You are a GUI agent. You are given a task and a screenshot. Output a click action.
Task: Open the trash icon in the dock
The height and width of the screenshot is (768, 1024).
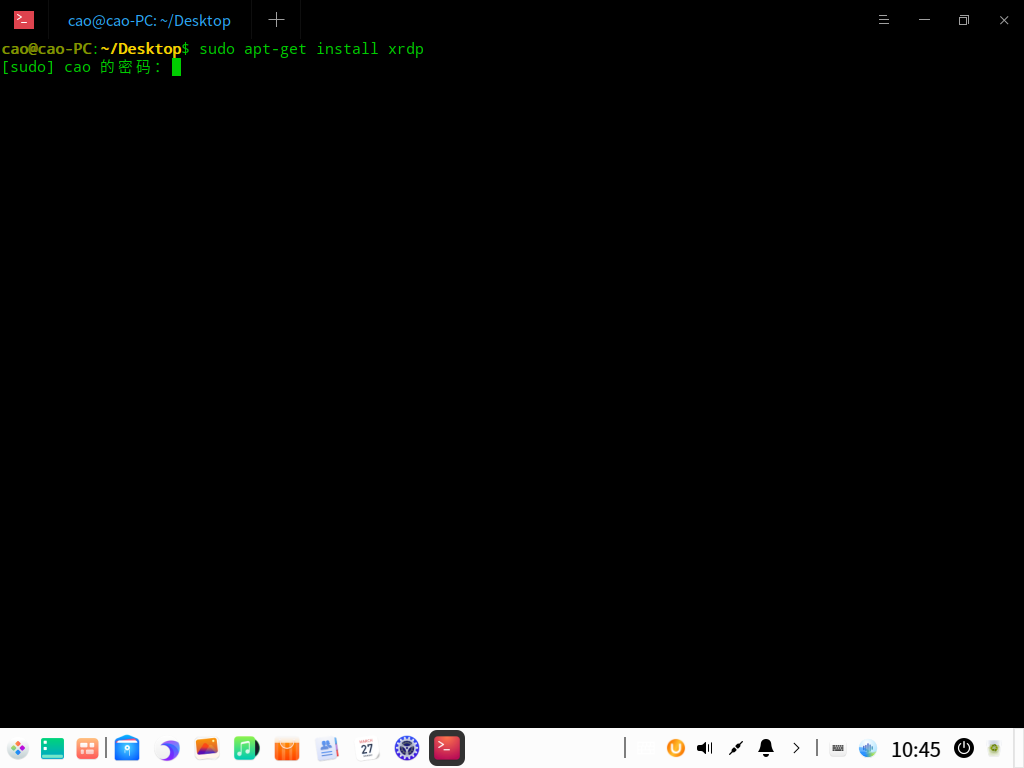coord(994,748)
